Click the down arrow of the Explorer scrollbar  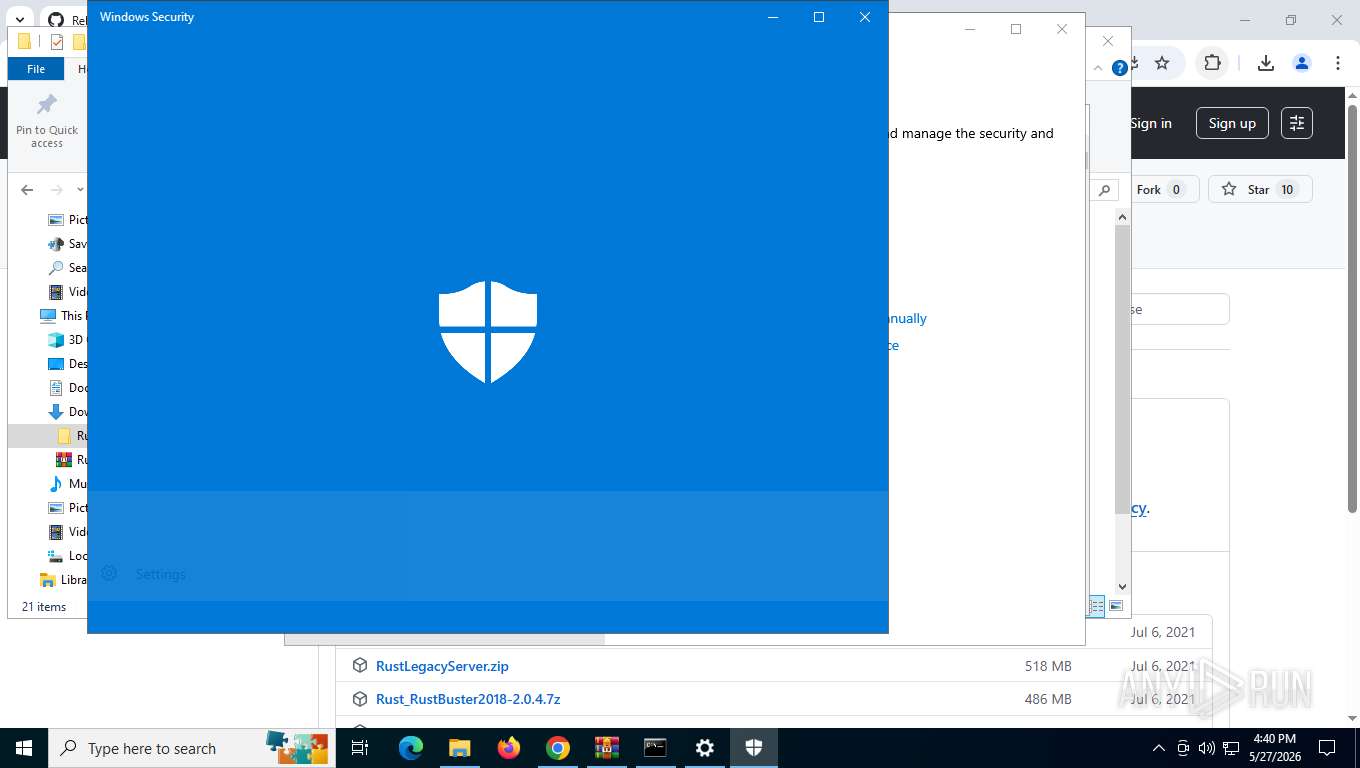[x=1122, y=587]
